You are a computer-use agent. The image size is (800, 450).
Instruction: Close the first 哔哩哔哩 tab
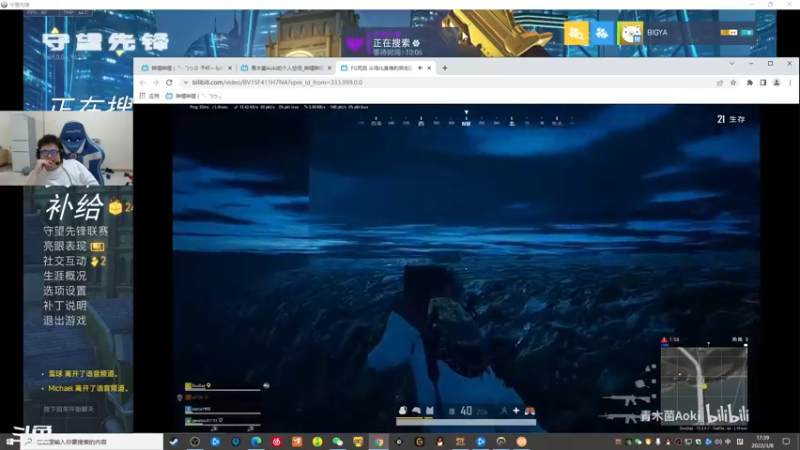click(230, 68)
